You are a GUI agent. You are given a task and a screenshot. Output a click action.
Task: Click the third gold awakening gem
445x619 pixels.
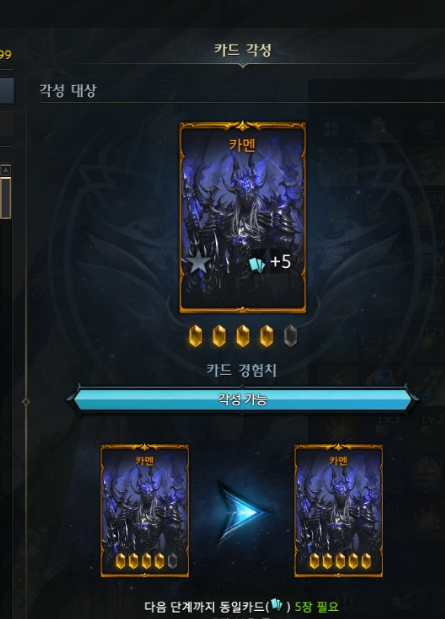[243, 336]
